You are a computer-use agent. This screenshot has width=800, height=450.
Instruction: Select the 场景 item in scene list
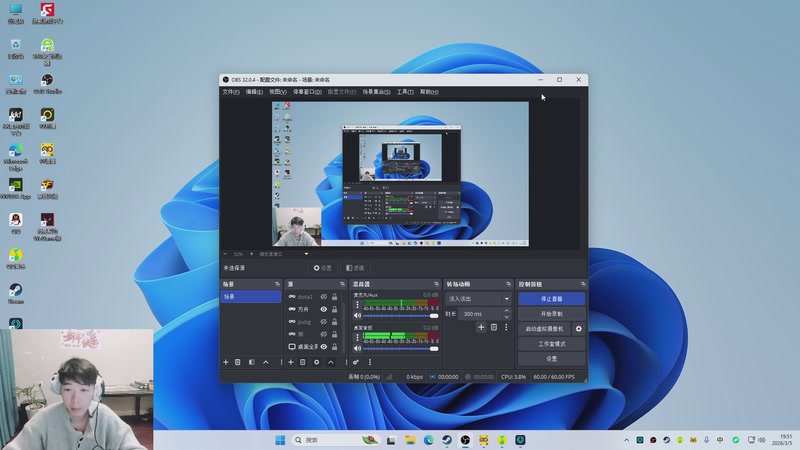click(251, 296)
